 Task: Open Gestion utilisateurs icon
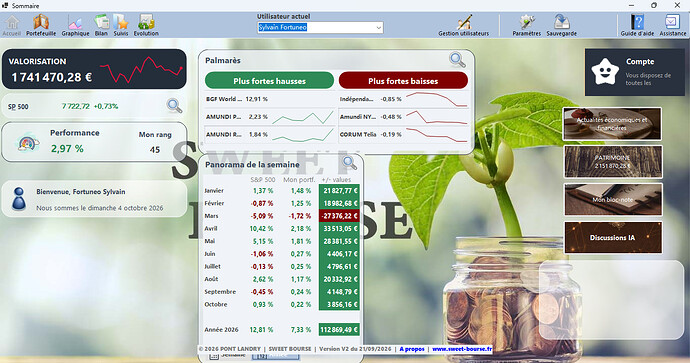click(x=463, y=26)
